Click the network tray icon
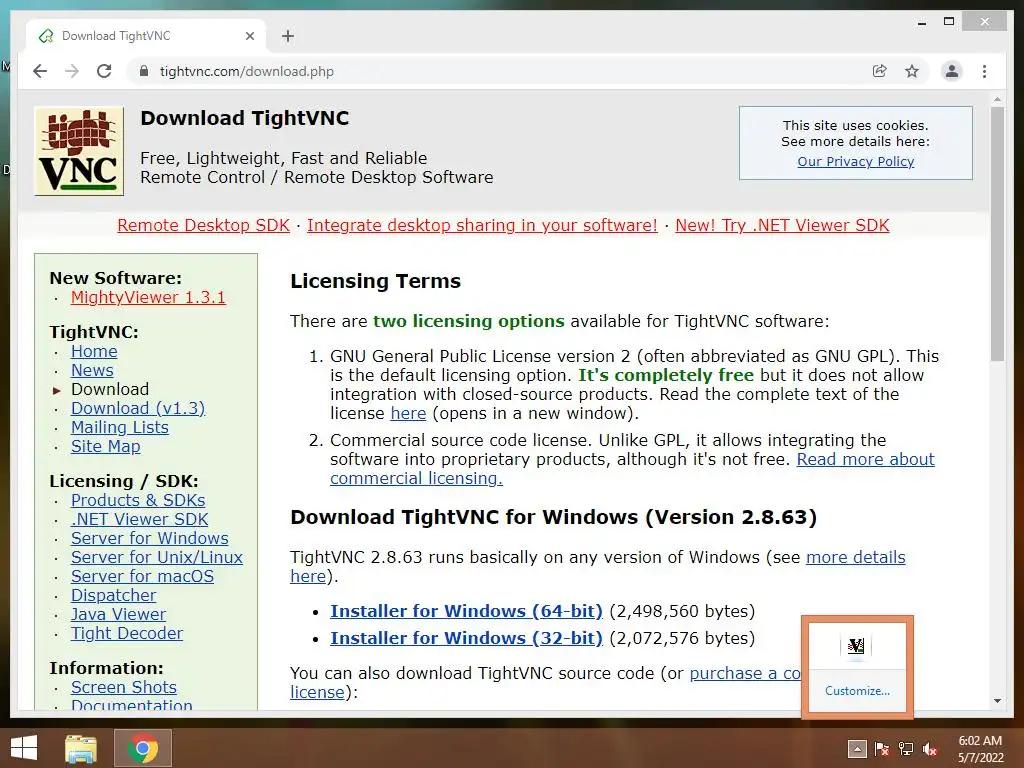Image resolution: width=1024 pixels, height=768 pixels. tap(906, 749)
